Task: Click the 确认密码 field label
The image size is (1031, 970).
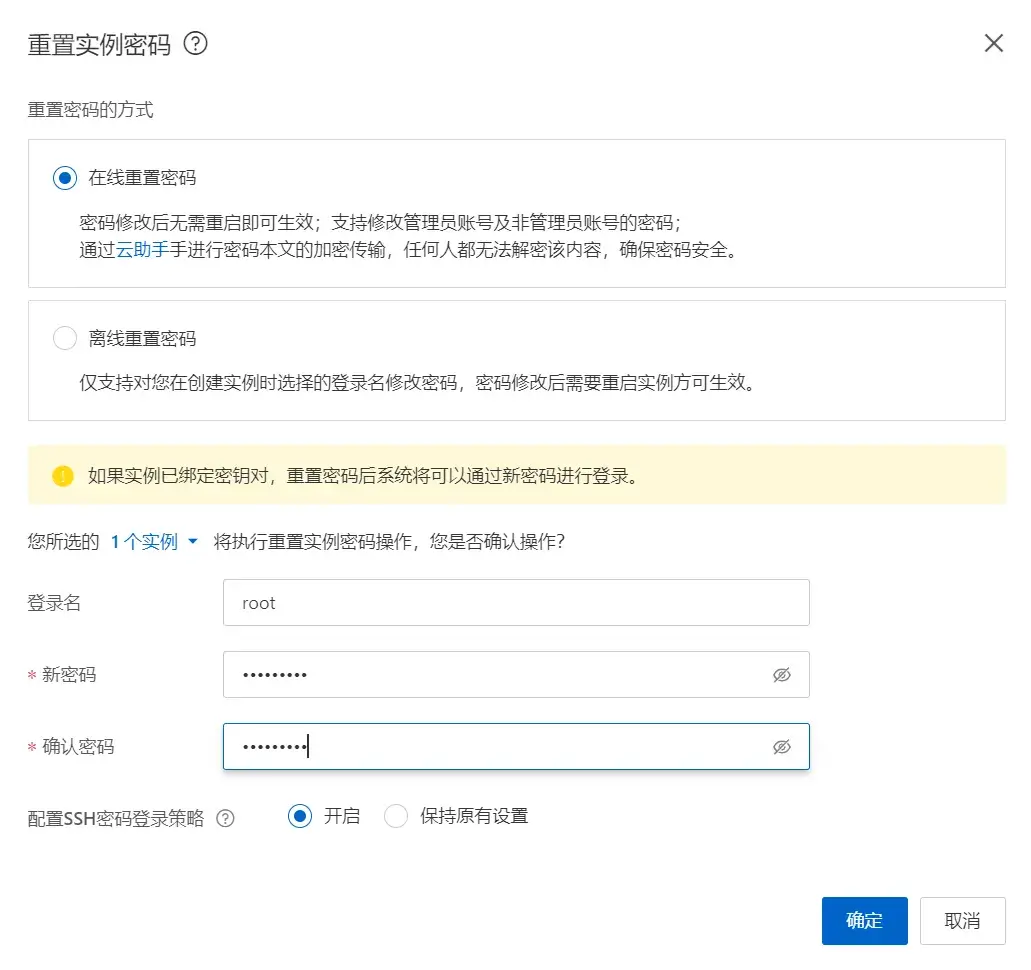Action: tap(78, 746)
